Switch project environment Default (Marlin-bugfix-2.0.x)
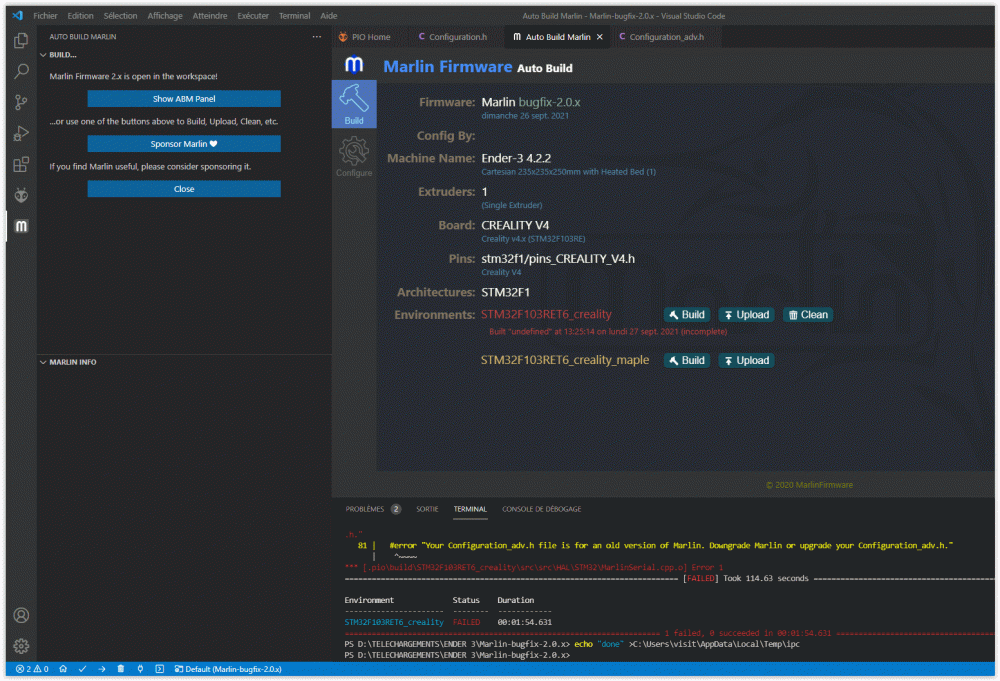 coord(228,669)
